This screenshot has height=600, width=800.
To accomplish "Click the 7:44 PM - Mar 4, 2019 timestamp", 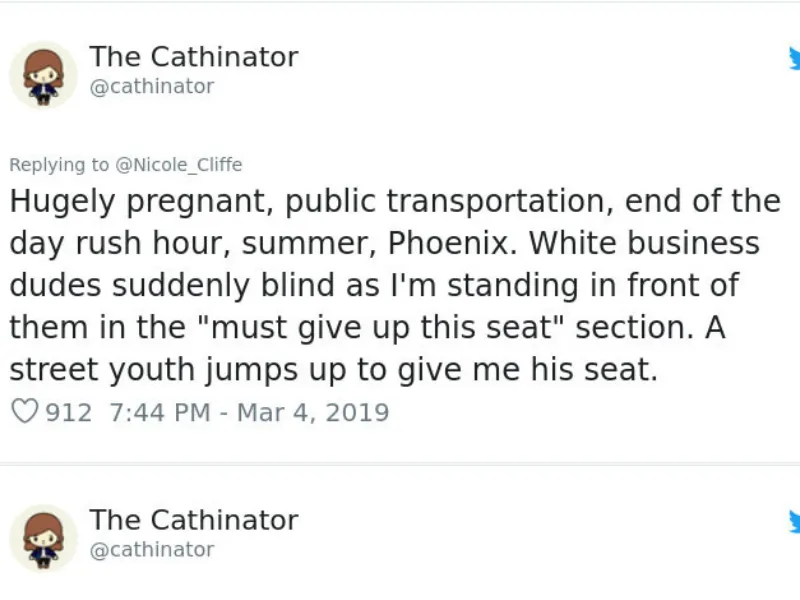I will click(x=249, y=412).
